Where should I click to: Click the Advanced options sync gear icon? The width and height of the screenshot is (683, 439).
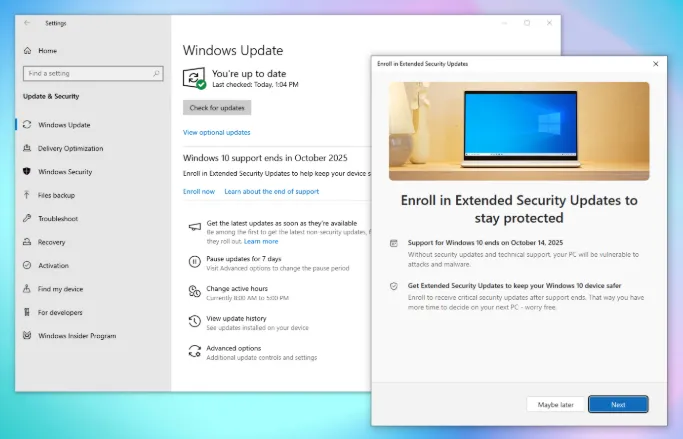tap(195, 351)
